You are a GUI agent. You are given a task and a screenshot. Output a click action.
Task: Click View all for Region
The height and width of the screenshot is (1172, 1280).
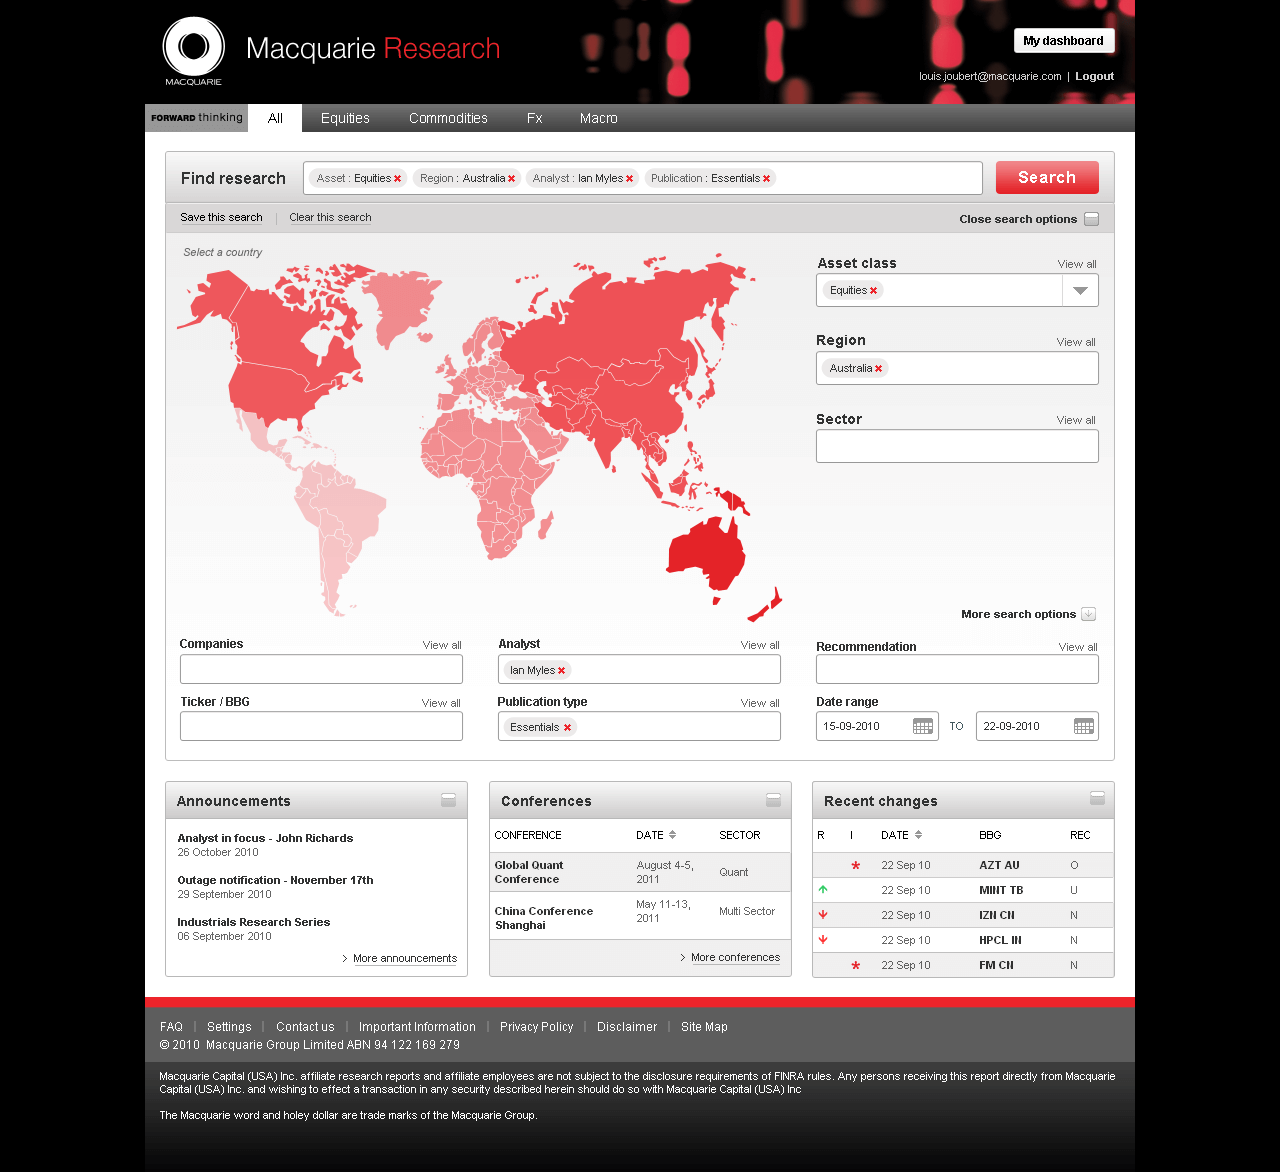click(x=1076, y=342)
